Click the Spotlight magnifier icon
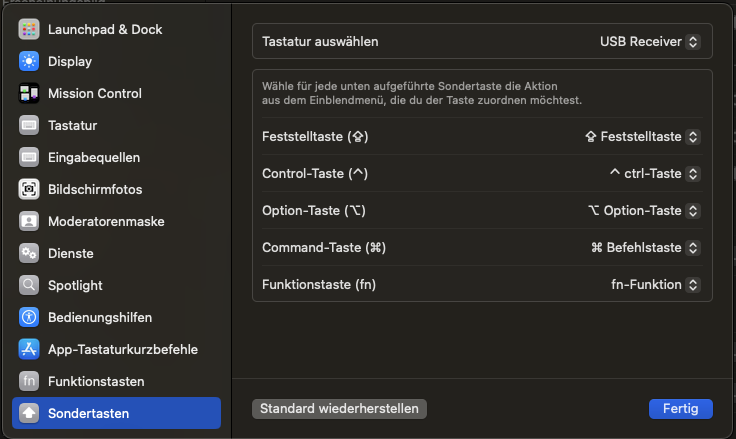 pyautogui.click(x=29, y=285)
